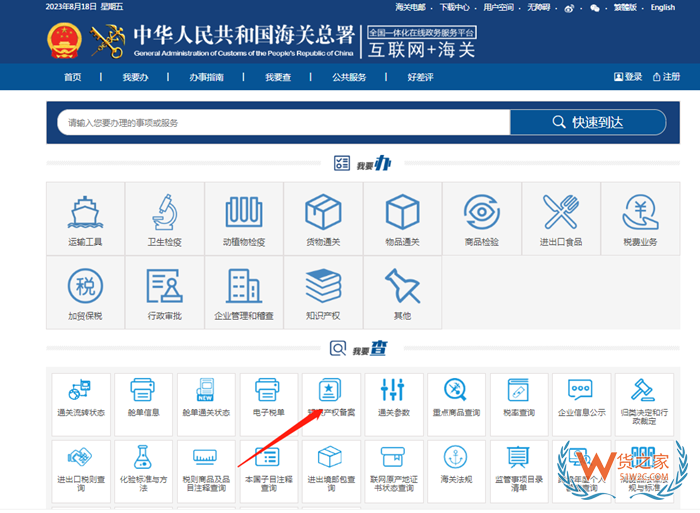Viewport: 700px width, 513px height.
Task: Select 好差评 in navigation bar
Action: [420, 77]
